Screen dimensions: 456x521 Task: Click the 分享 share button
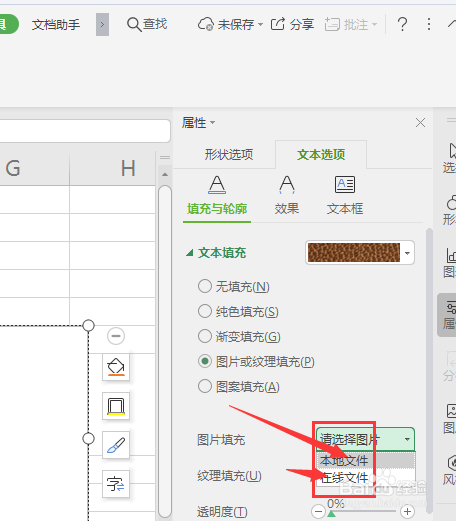pyautogui.click(x=292, y=24)
